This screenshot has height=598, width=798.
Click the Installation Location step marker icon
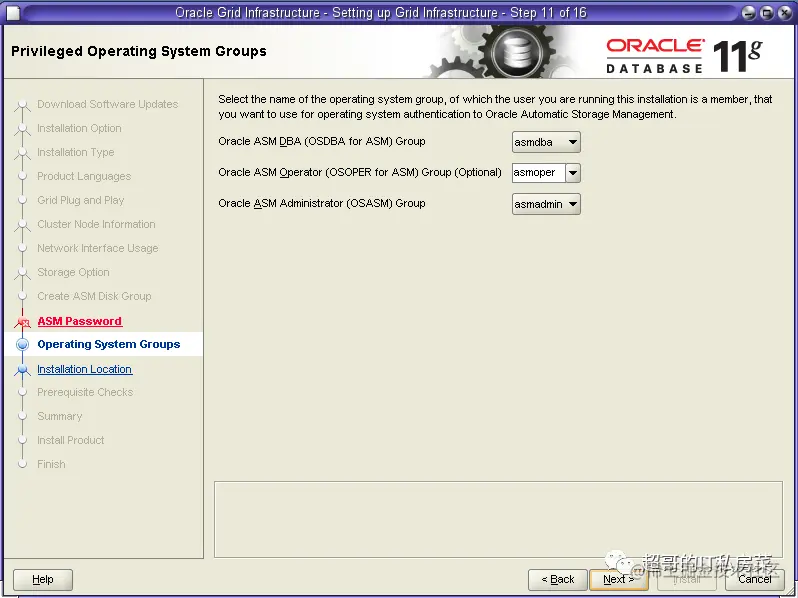coord(22,369)
